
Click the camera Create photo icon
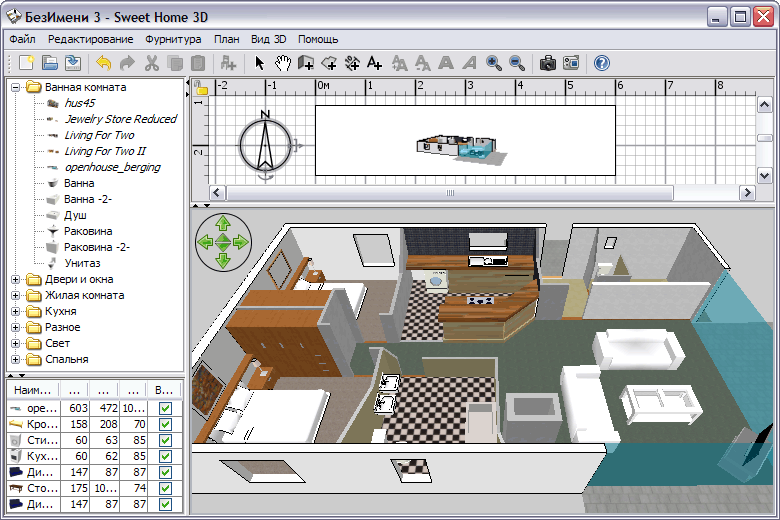(548, 63)
